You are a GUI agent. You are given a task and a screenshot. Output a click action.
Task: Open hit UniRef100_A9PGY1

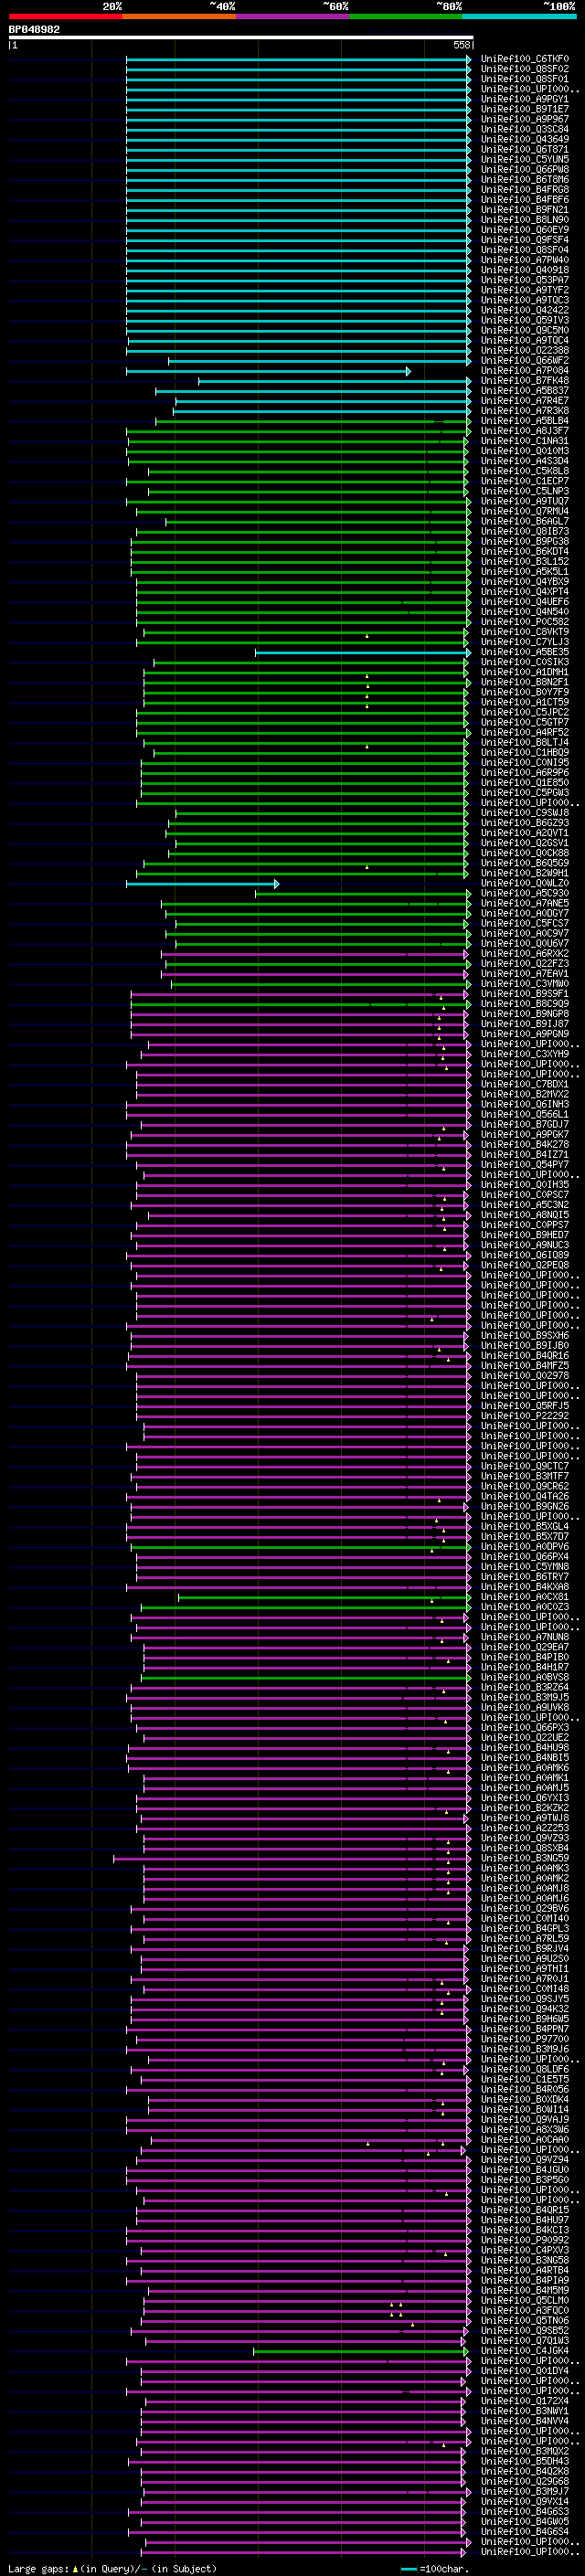click(525, 99)
